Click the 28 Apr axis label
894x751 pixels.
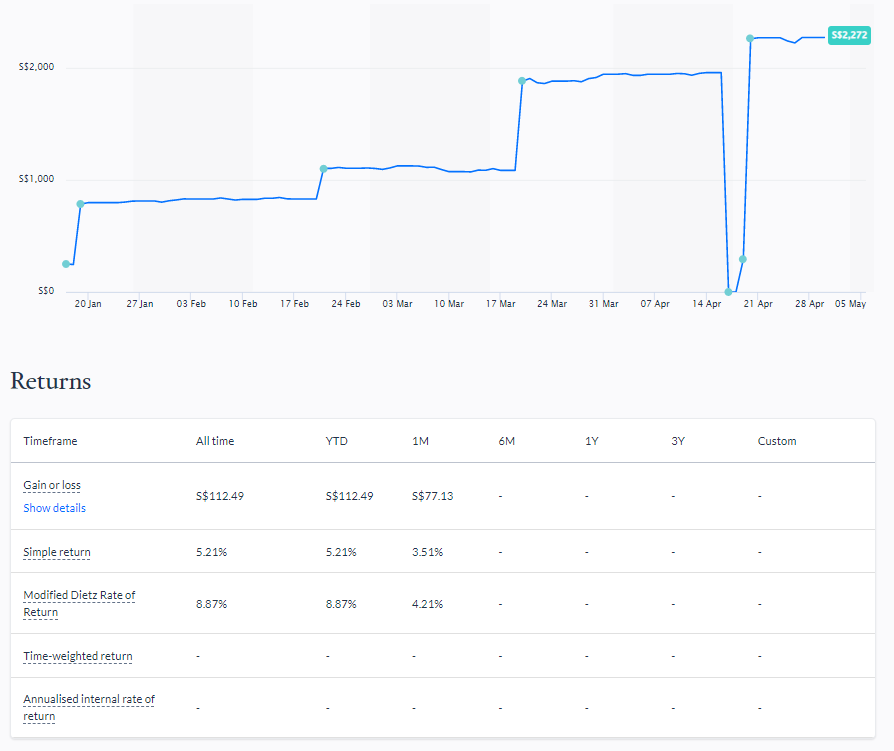pyautogui.click(x=810, y=304)
